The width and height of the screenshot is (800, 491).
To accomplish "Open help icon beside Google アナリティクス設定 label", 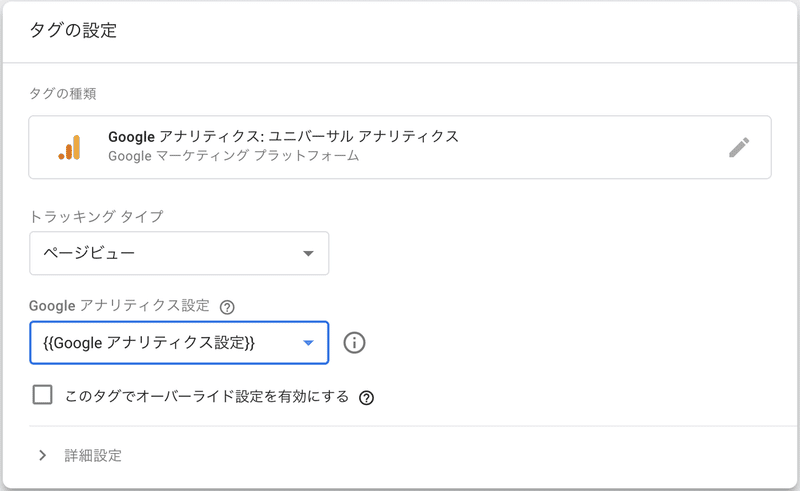I will [227, 307].
